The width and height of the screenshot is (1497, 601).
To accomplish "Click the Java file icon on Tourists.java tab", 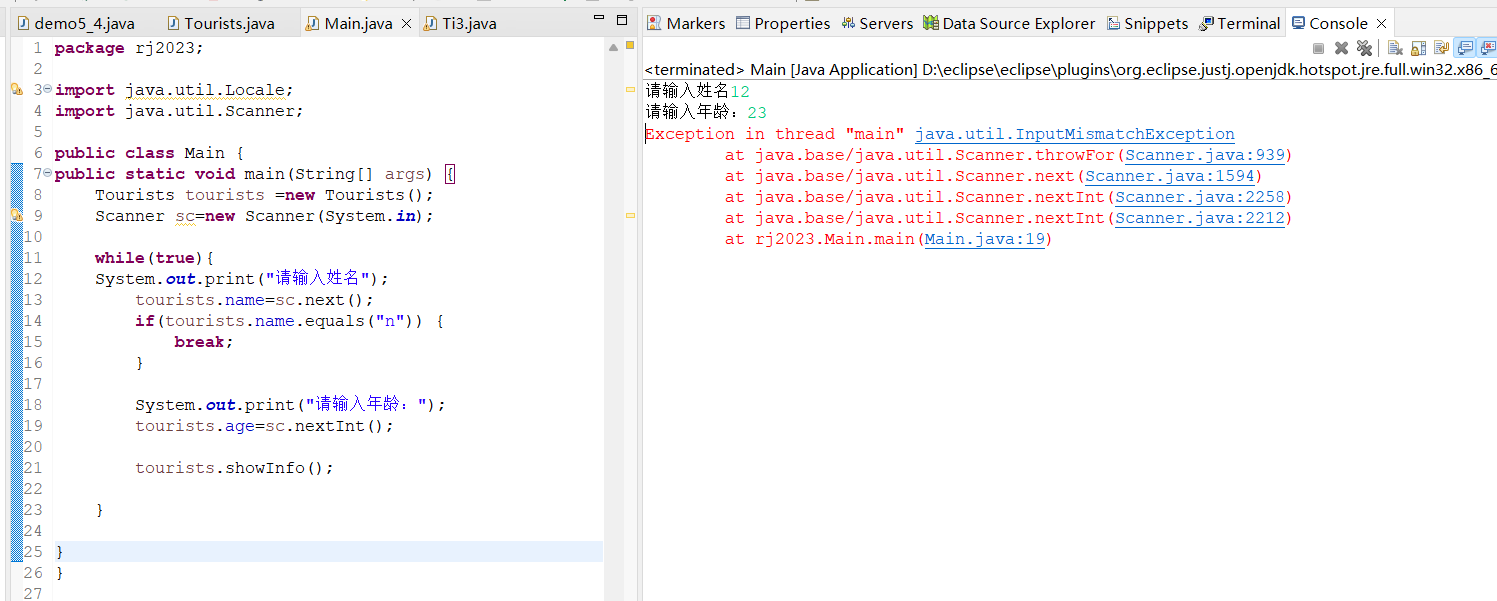I will point(174,23).
